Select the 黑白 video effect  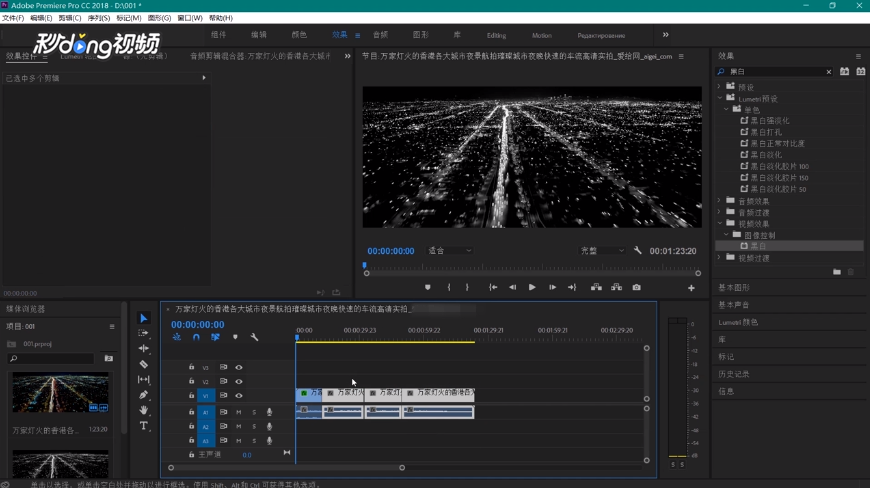(758, 246)
